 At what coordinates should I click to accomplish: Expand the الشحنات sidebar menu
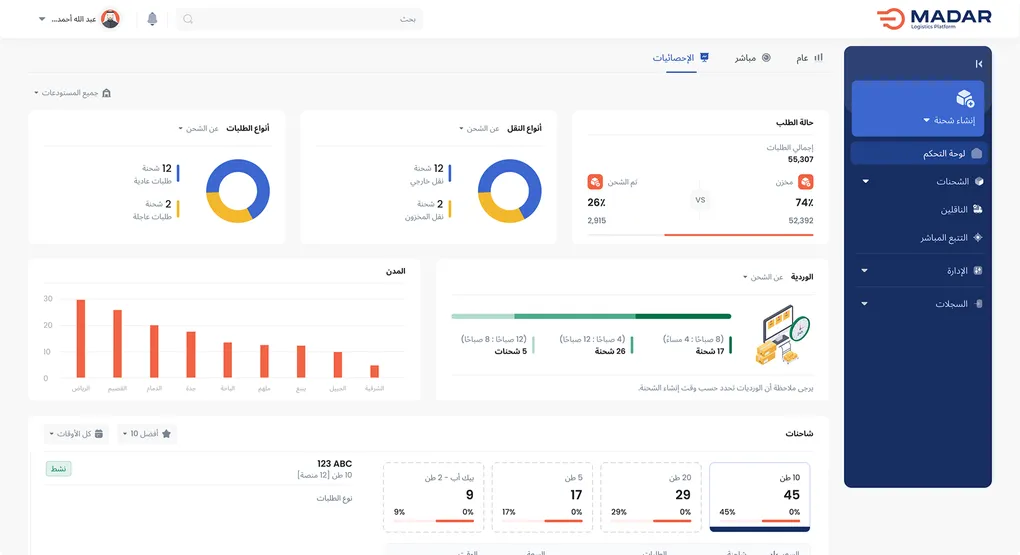tap(918, 182)
